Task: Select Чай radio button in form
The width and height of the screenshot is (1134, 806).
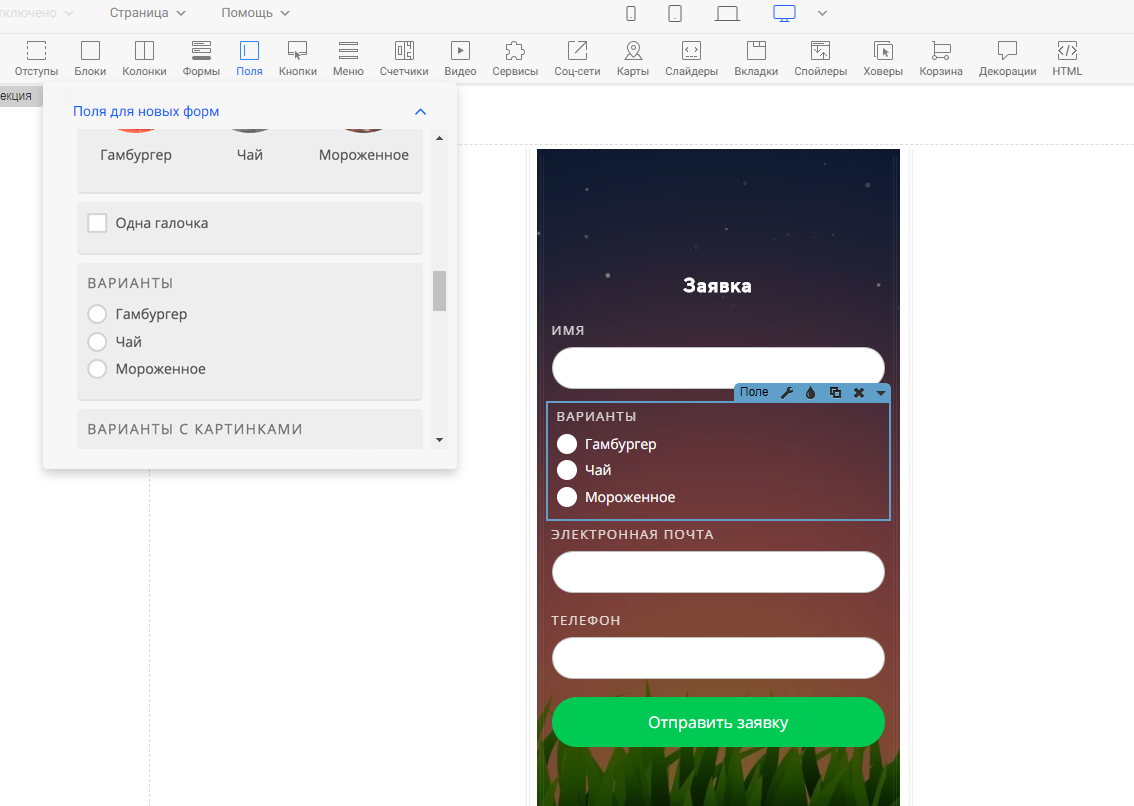Action: point(567,470)
